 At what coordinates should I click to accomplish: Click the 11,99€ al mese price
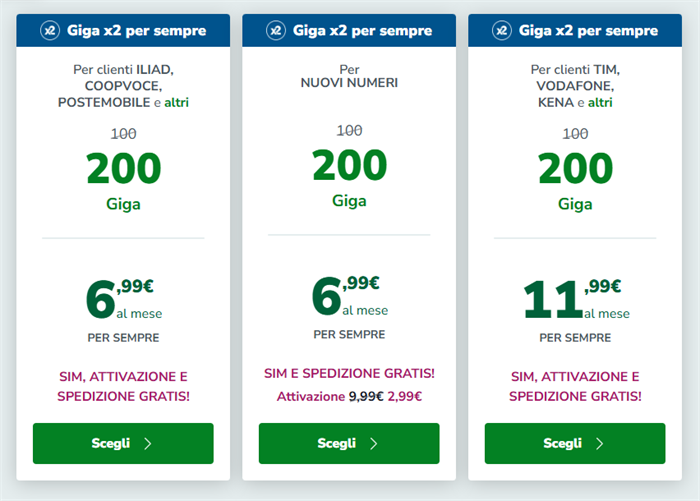click(576, 298)
